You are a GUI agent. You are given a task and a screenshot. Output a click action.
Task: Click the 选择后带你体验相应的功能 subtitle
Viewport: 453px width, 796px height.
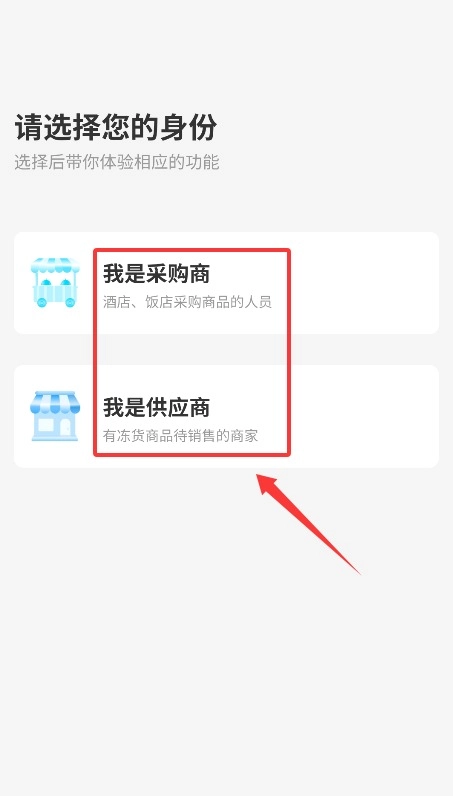click(117, 162)
